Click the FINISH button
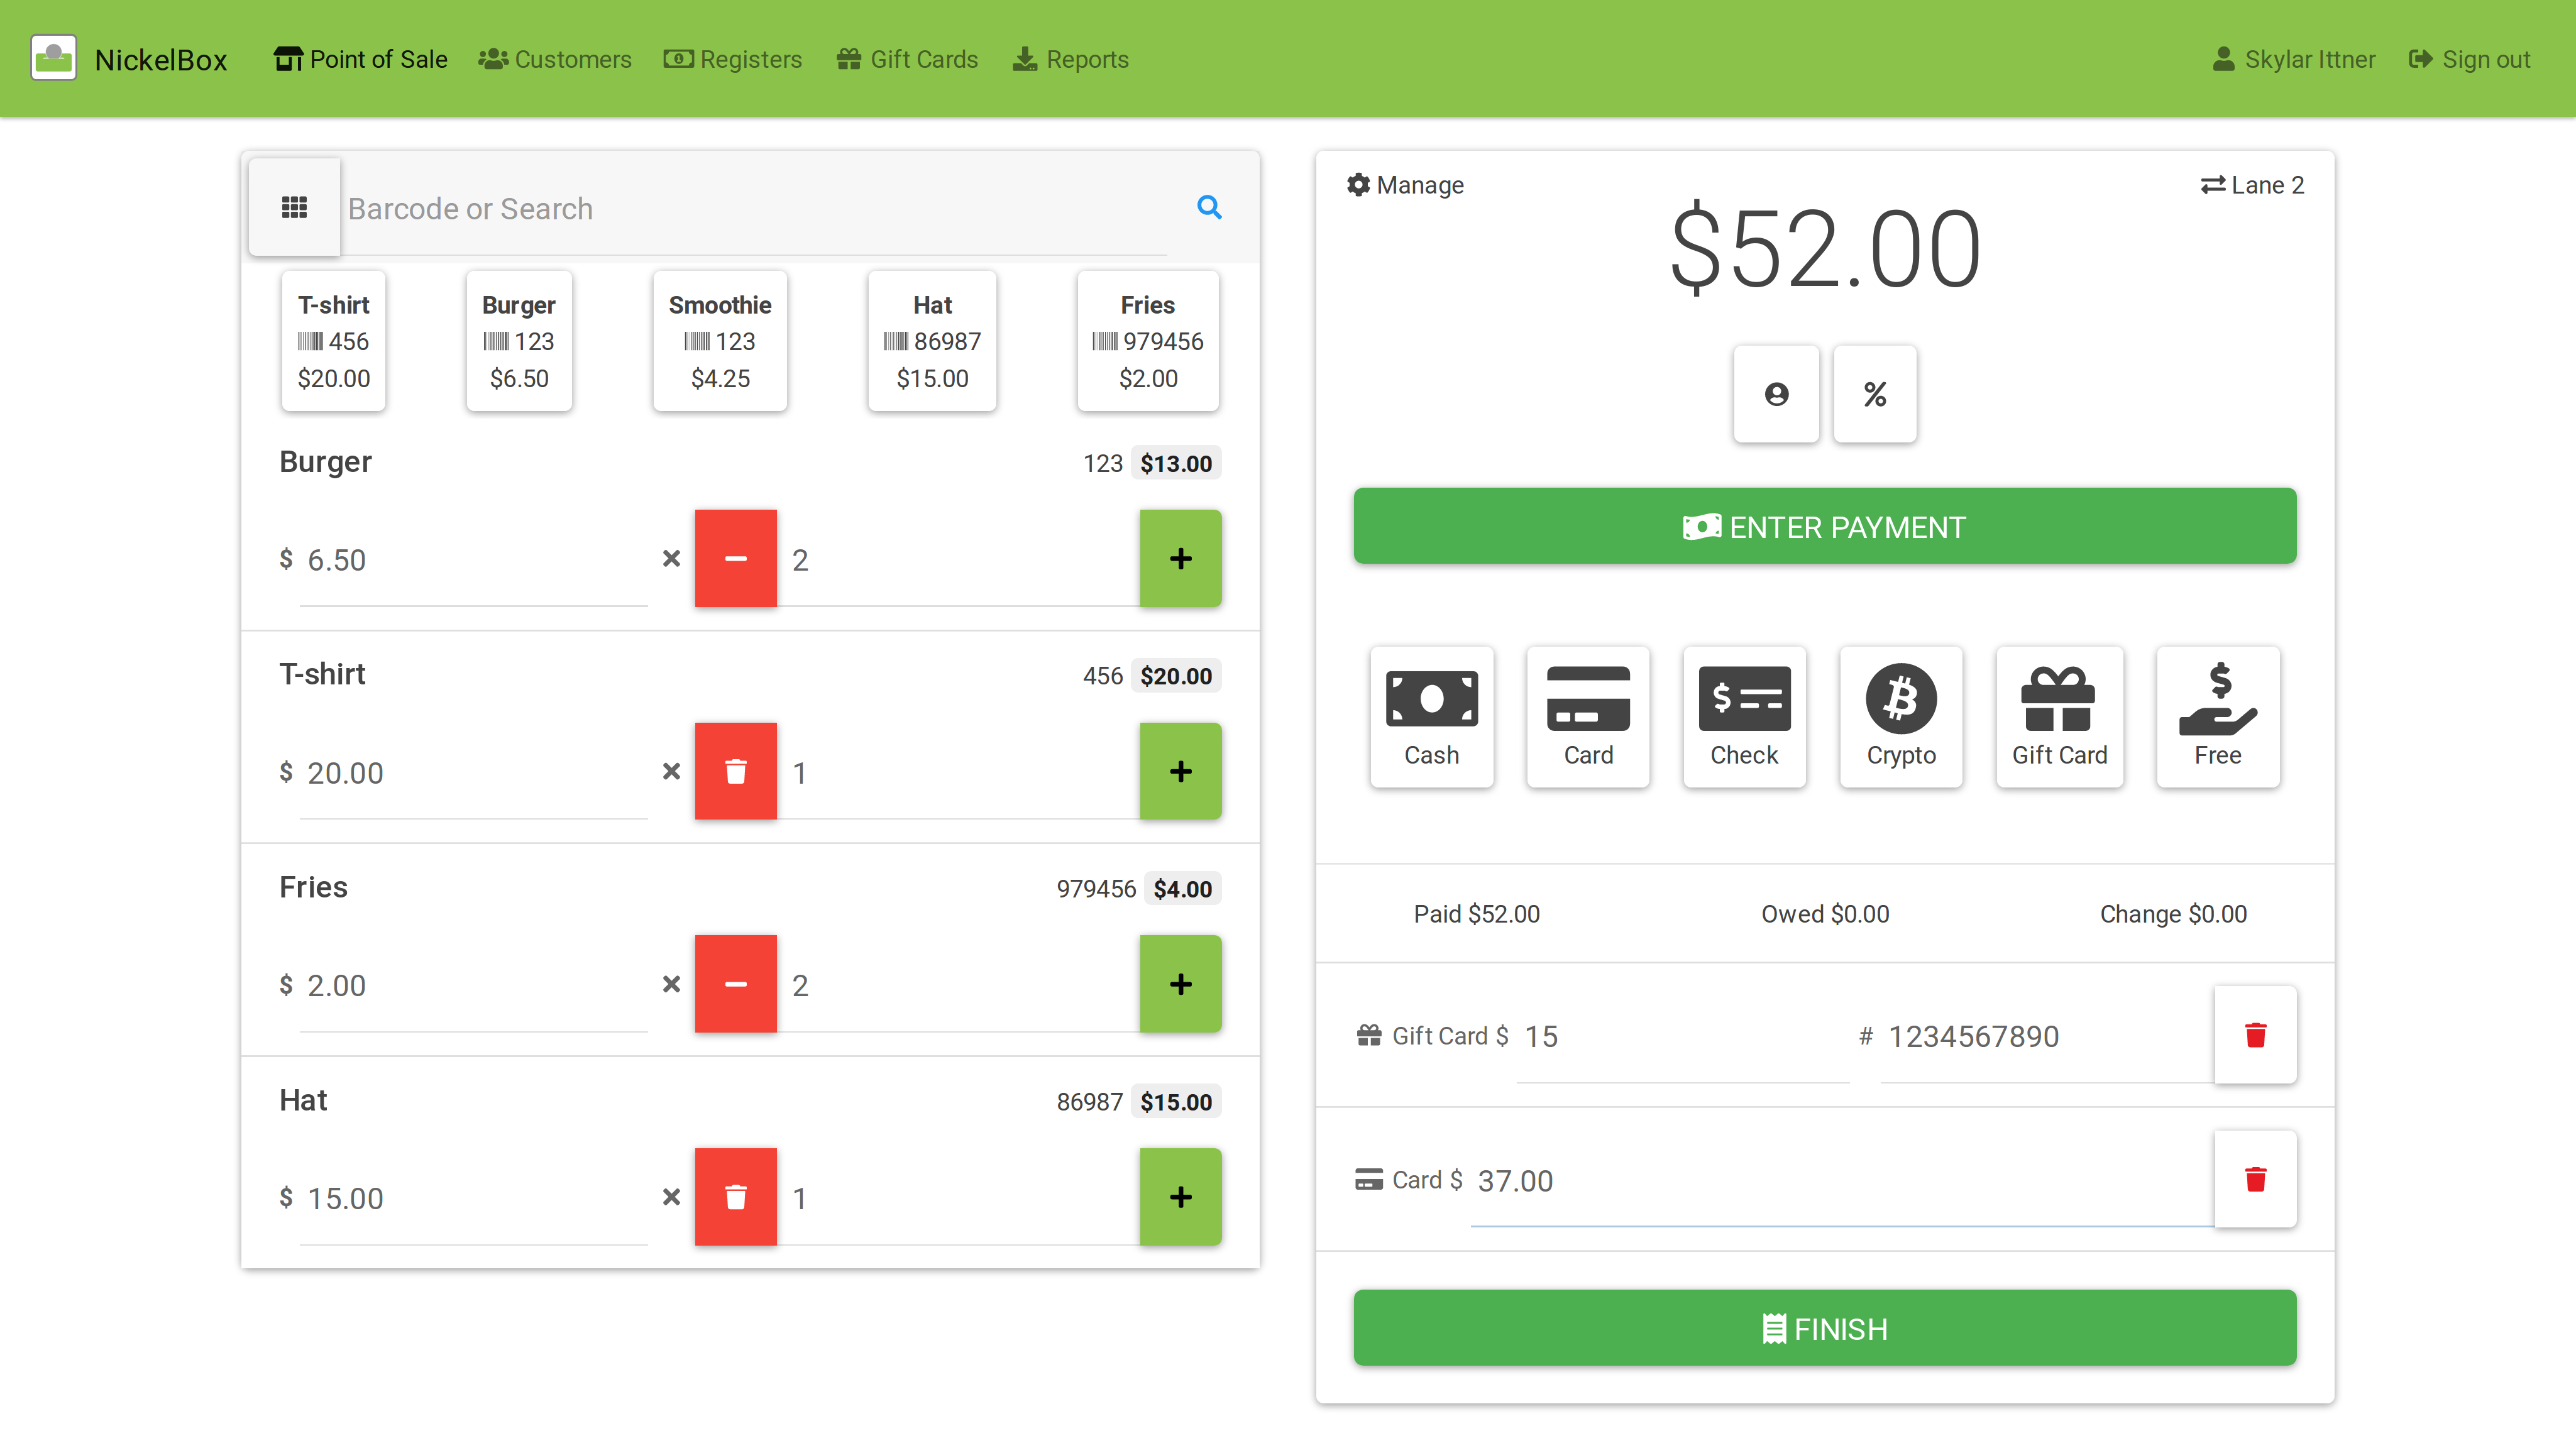2576x1448 pixels. [x=1824, y=1328]
